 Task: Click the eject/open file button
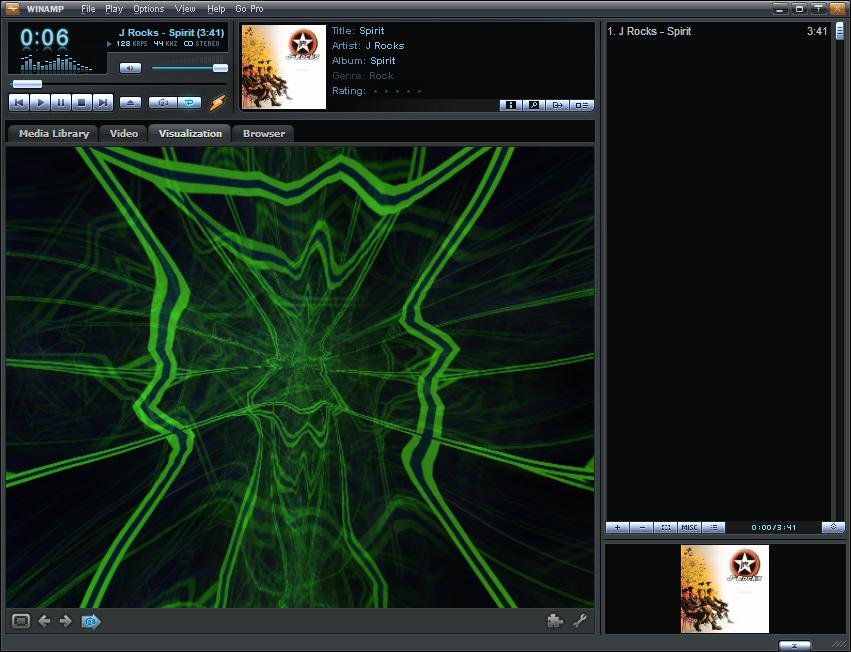130,102
